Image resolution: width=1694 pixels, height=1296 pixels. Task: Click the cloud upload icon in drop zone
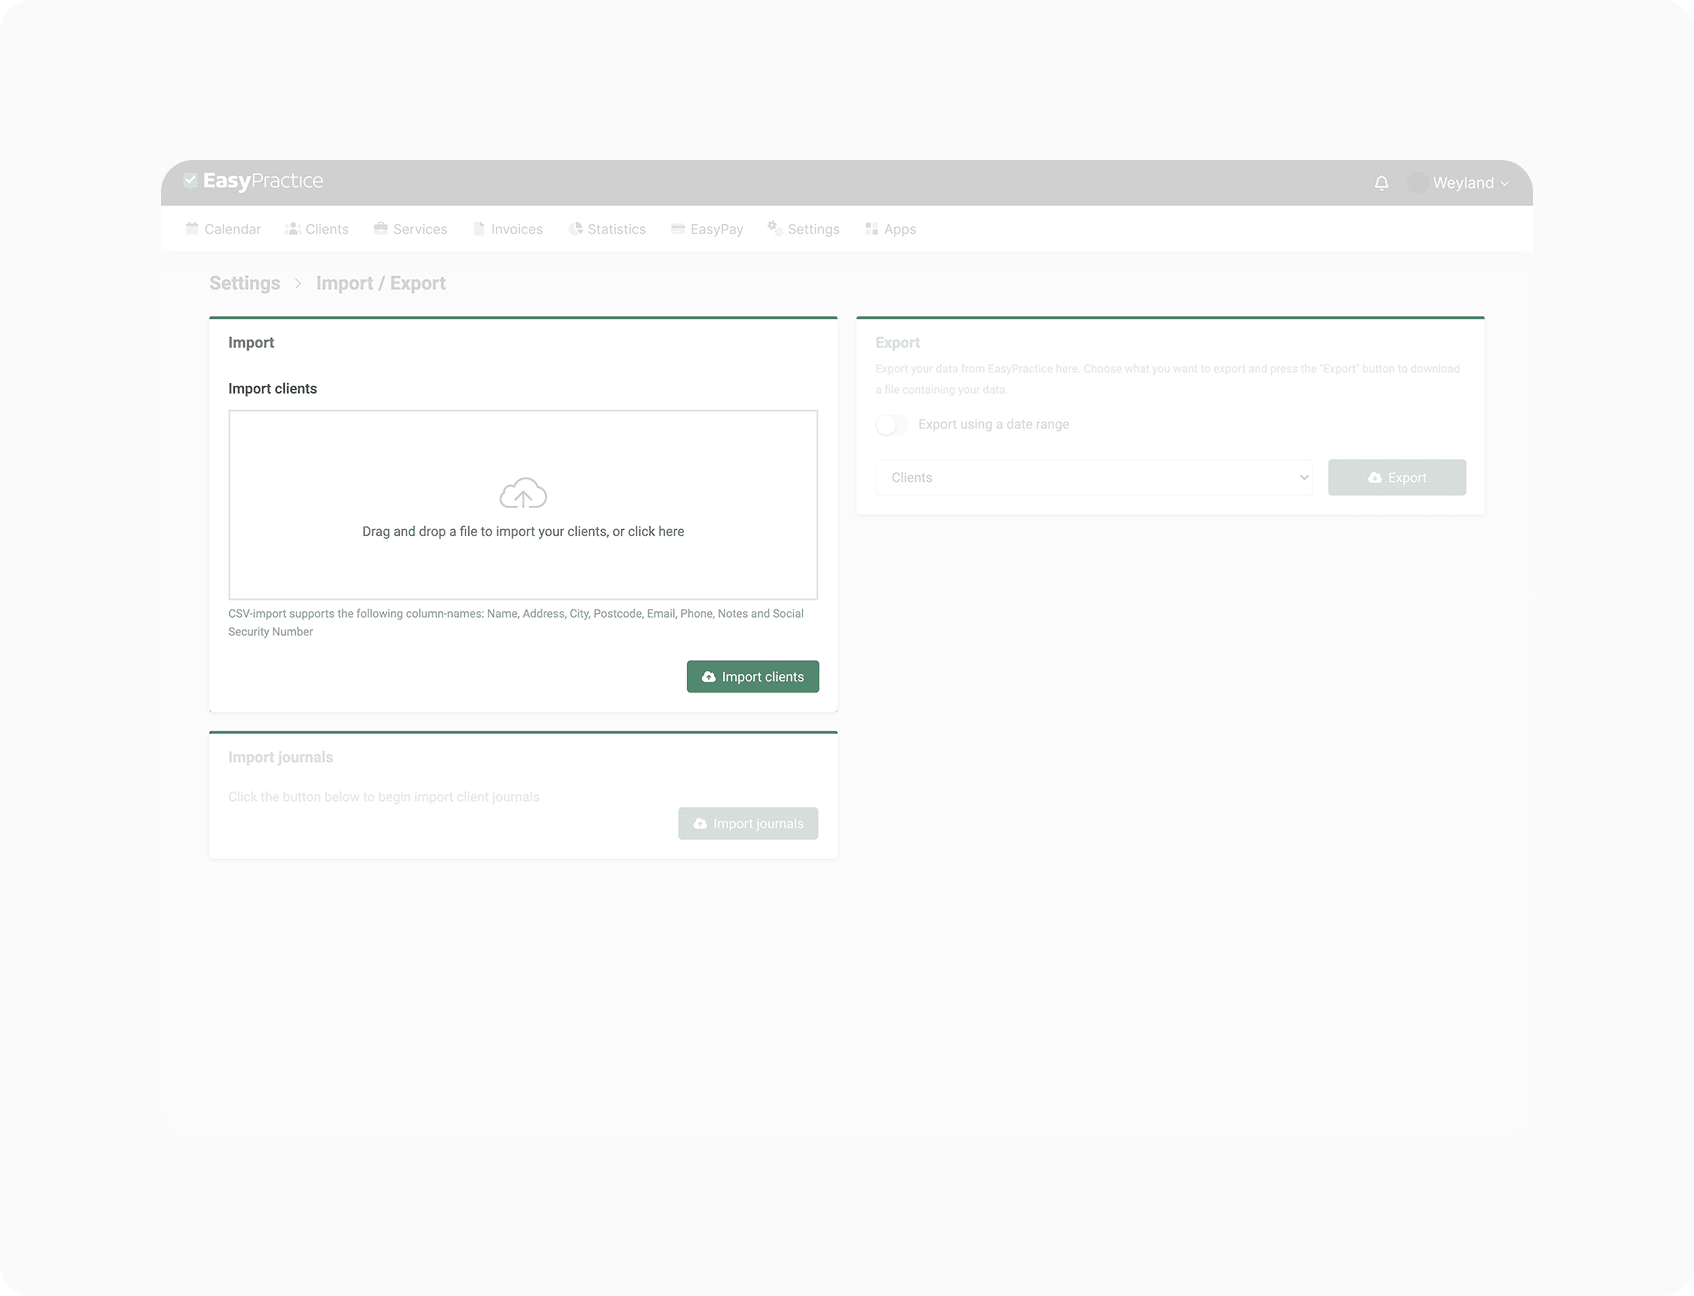523,494
